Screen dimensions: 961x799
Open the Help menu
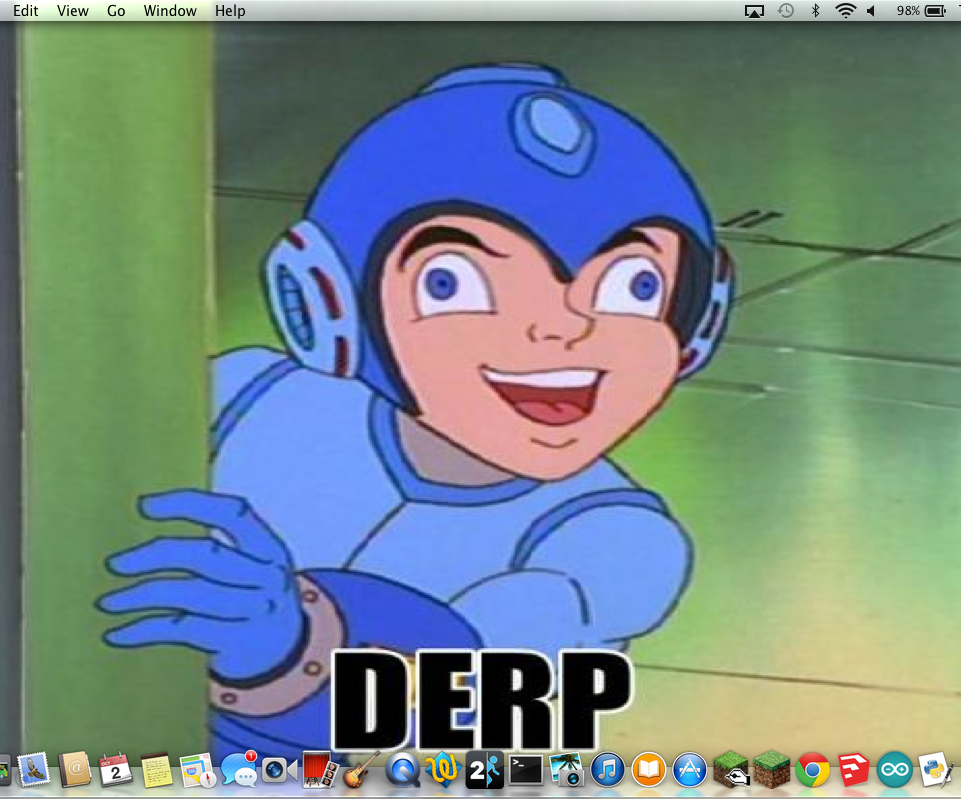230,10
